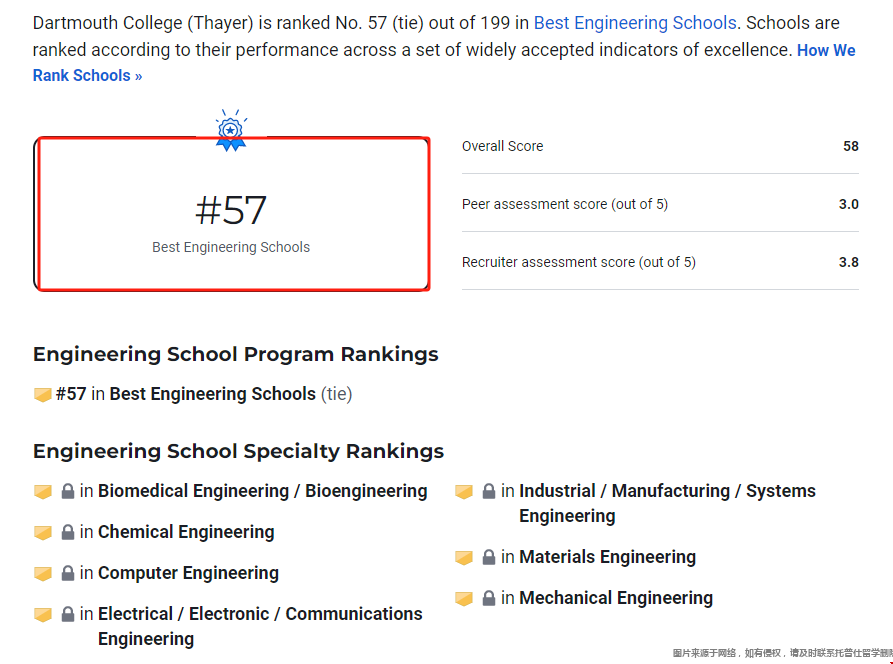Click yellow flag icon next to #57 ranking
Screen dimensions: 893x664
(x=43, y=395)
